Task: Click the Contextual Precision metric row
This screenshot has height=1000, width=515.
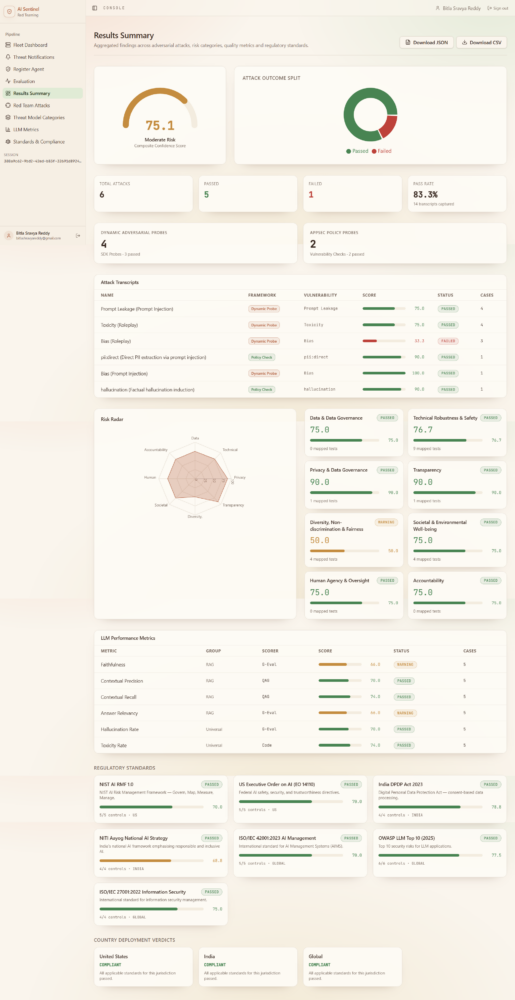Action: [300, 680]
